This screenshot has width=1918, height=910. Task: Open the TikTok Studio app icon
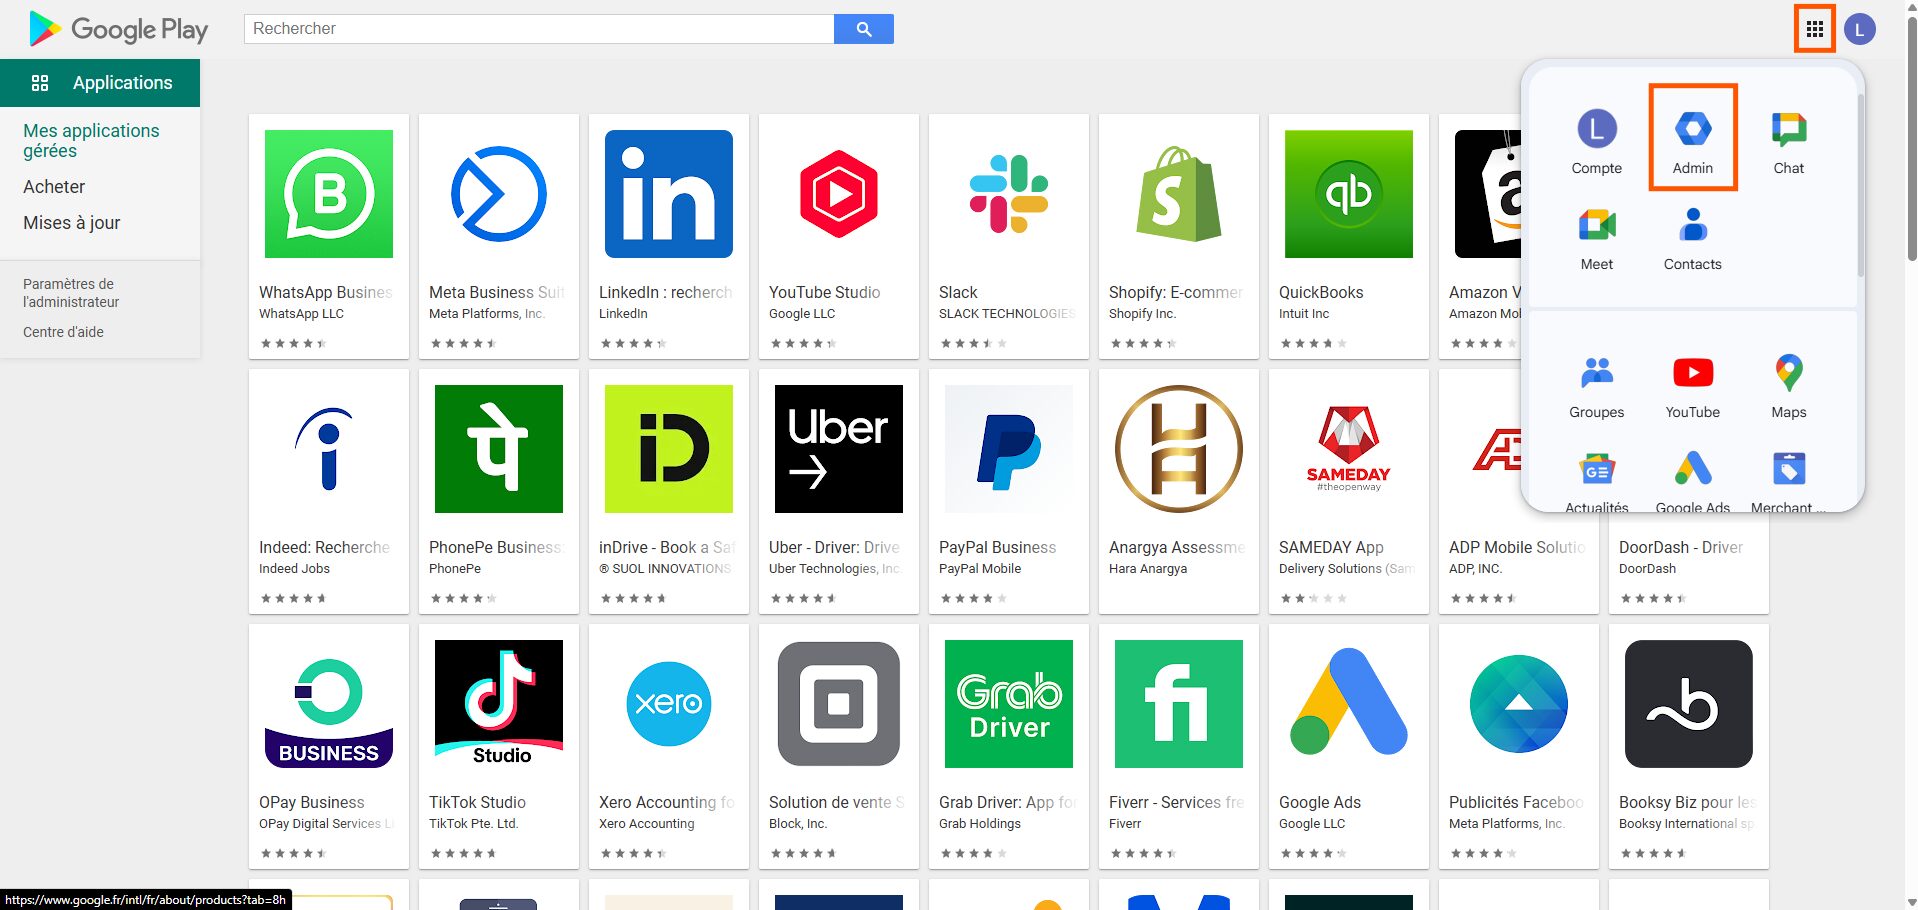point(499,704)
